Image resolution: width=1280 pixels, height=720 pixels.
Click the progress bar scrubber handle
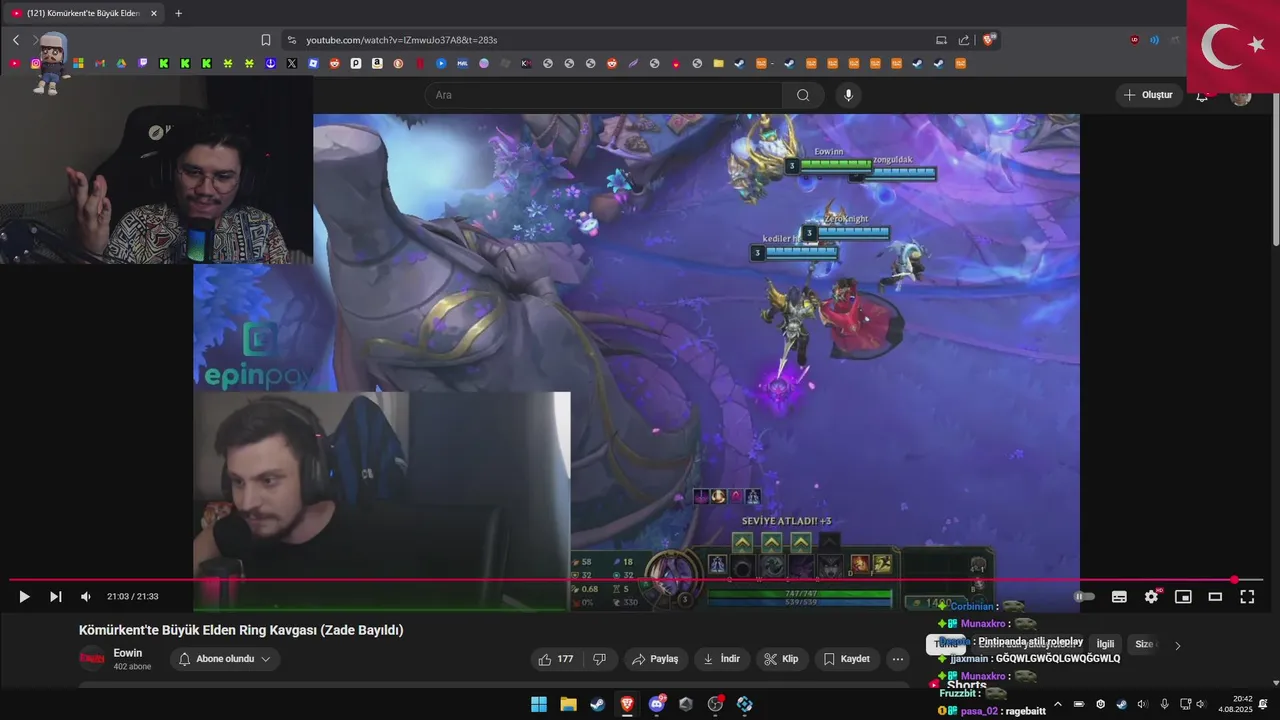tap(1234, 580)
